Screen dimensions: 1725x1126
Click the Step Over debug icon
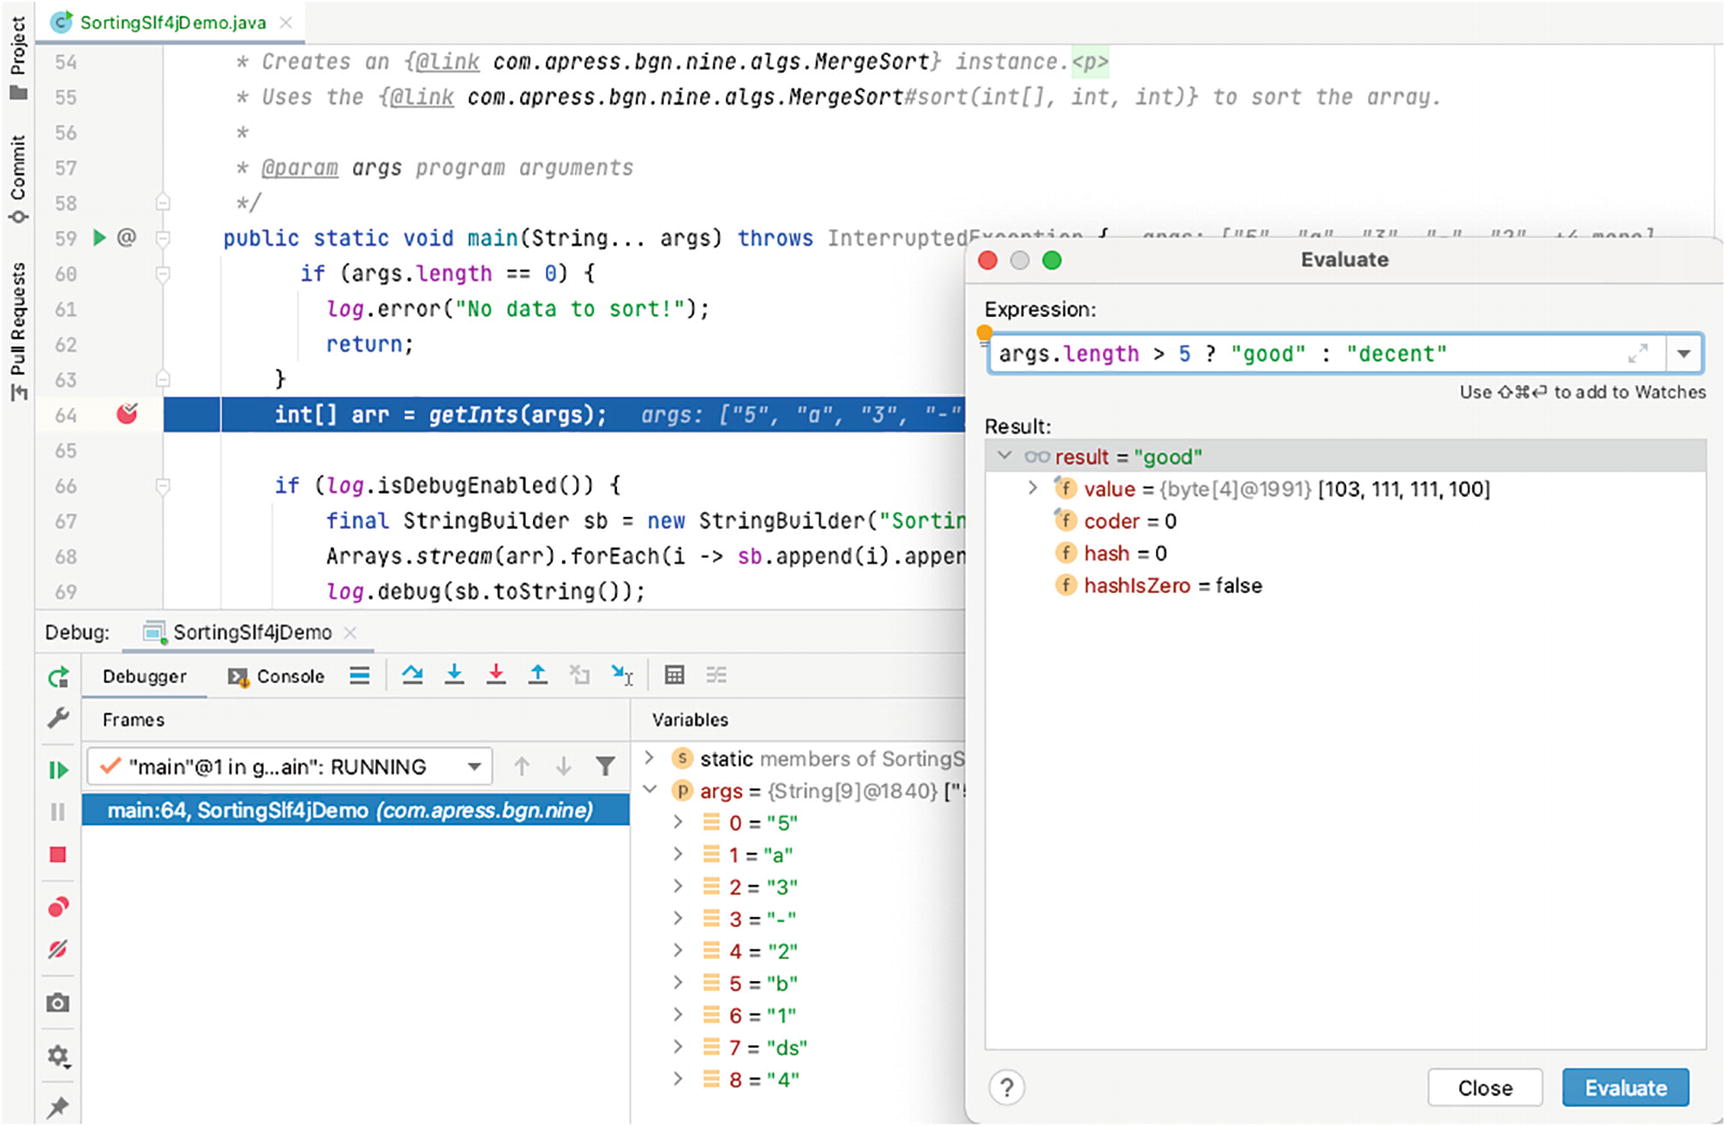click(x=412, y=675)
